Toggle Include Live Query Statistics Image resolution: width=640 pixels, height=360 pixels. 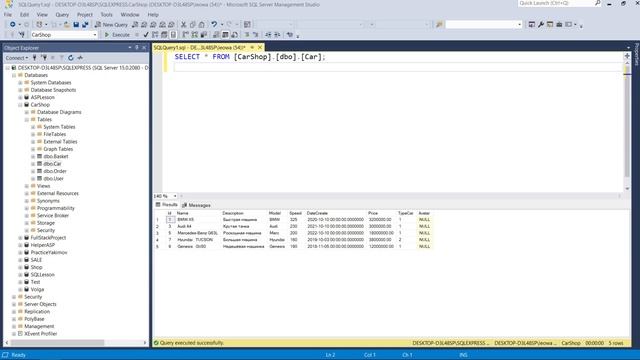[x=195, y=35]
